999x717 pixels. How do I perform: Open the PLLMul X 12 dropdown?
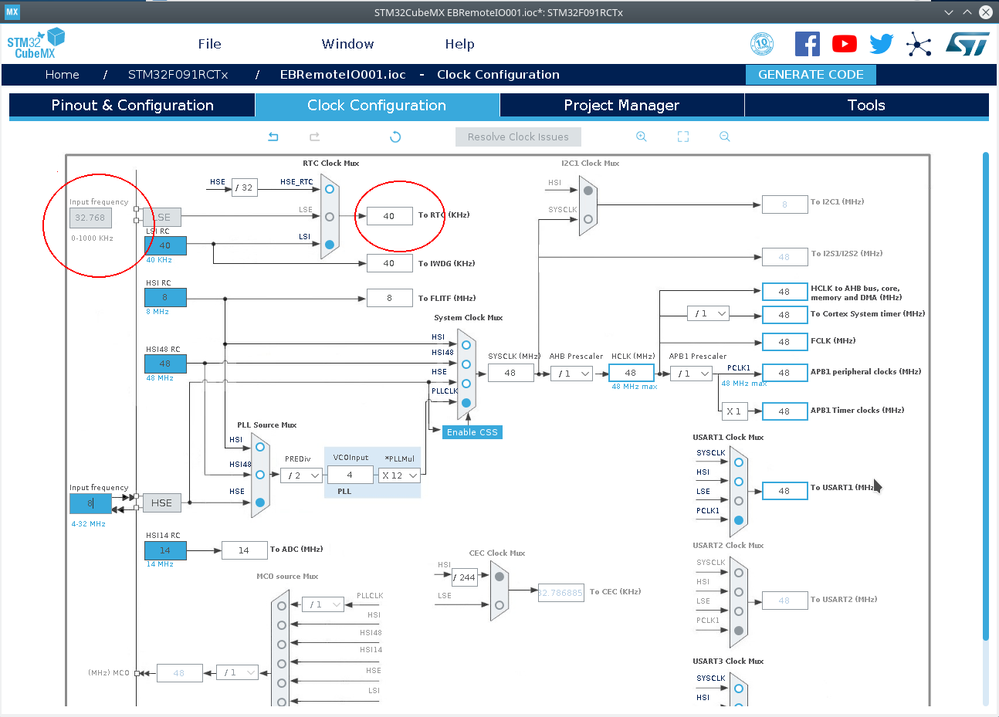399,475
